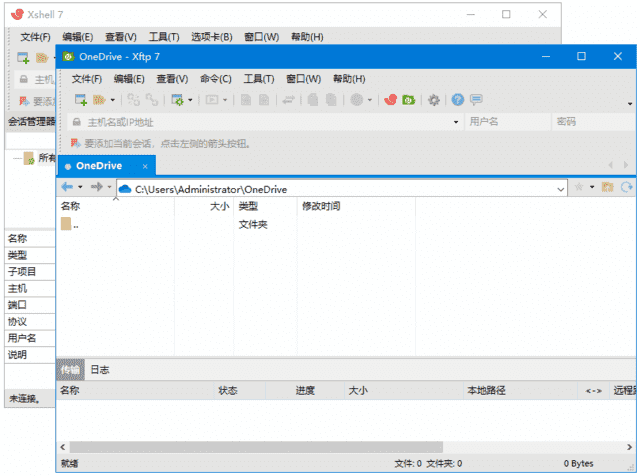This screenshot has width=640, height=476.
Task: Click the open session folder icon in Xftp
Action: (x=99, y=100)
